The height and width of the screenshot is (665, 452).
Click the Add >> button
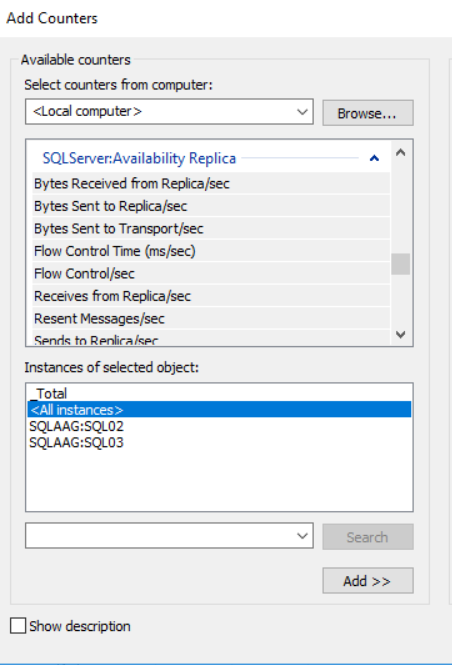368,581
